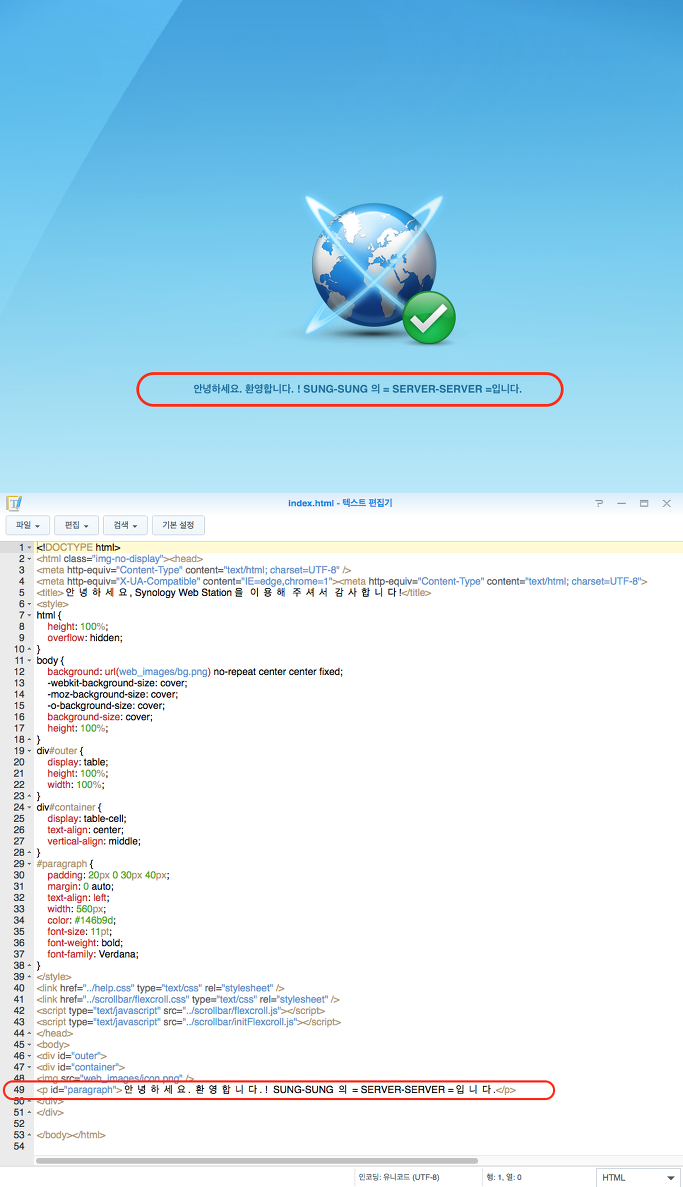Image resolution: width=683 pixels, height=1187 pixels.
Task: Click the 기본 설정 button
Action: pyautogui.click(x=178, y=525)
